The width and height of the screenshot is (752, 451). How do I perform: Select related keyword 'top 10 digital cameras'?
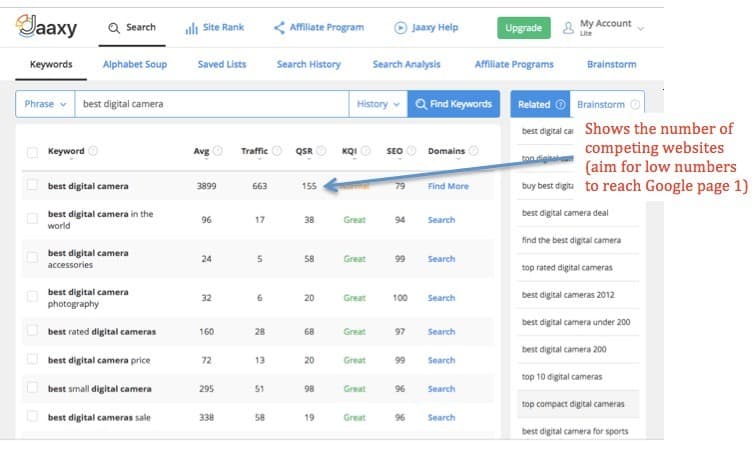click(562, 377)
